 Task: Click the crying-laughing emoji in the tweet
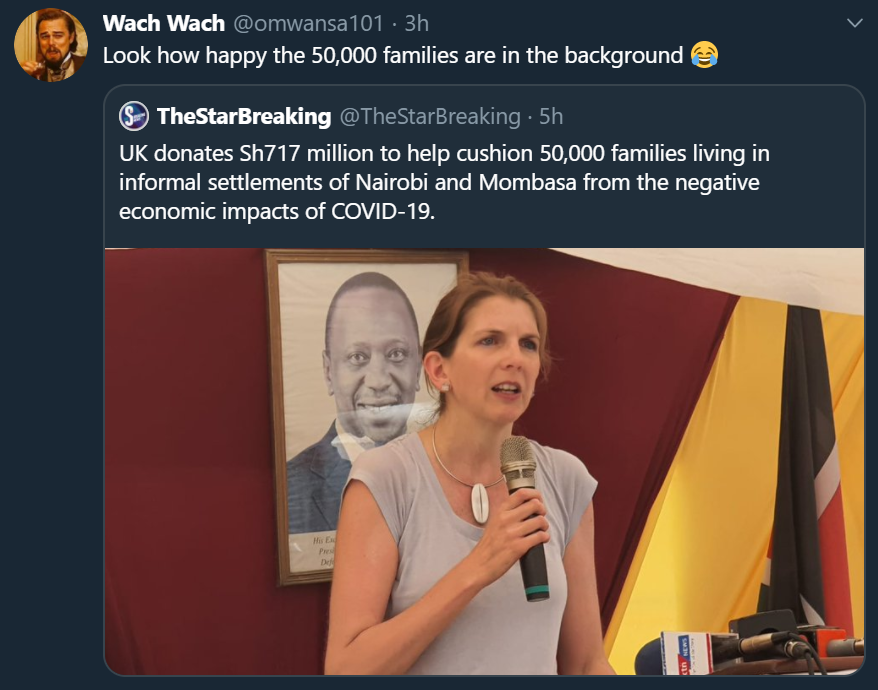704,55
